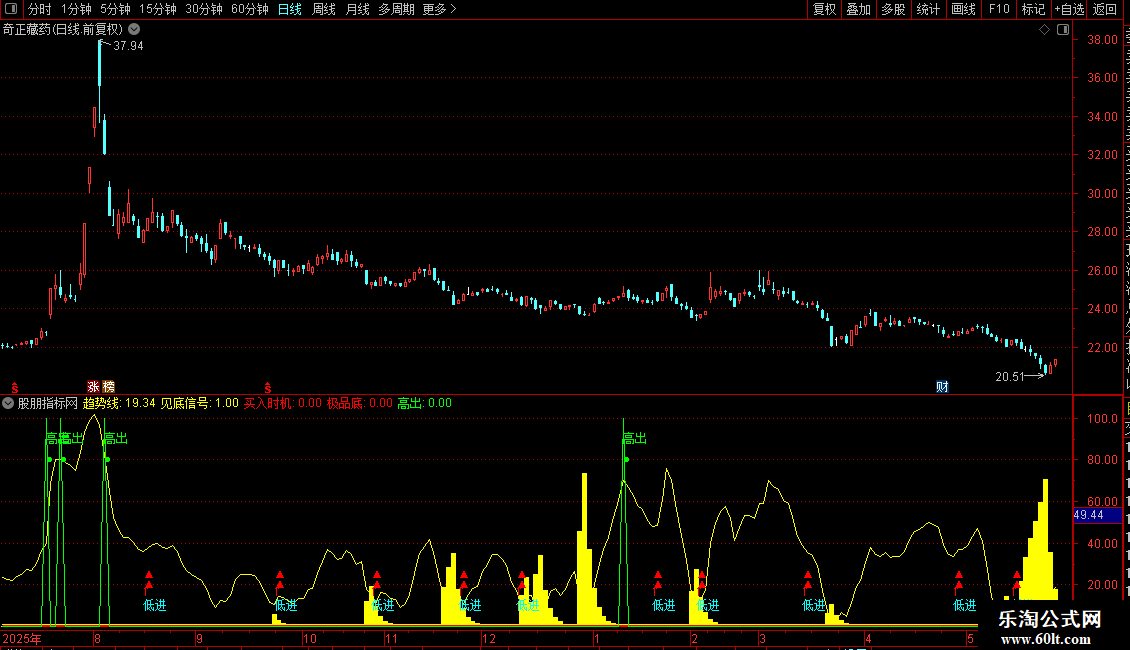Toggle the left panel icon in top bar
Screen dimensions: 1130x650
tap(11, 9)
